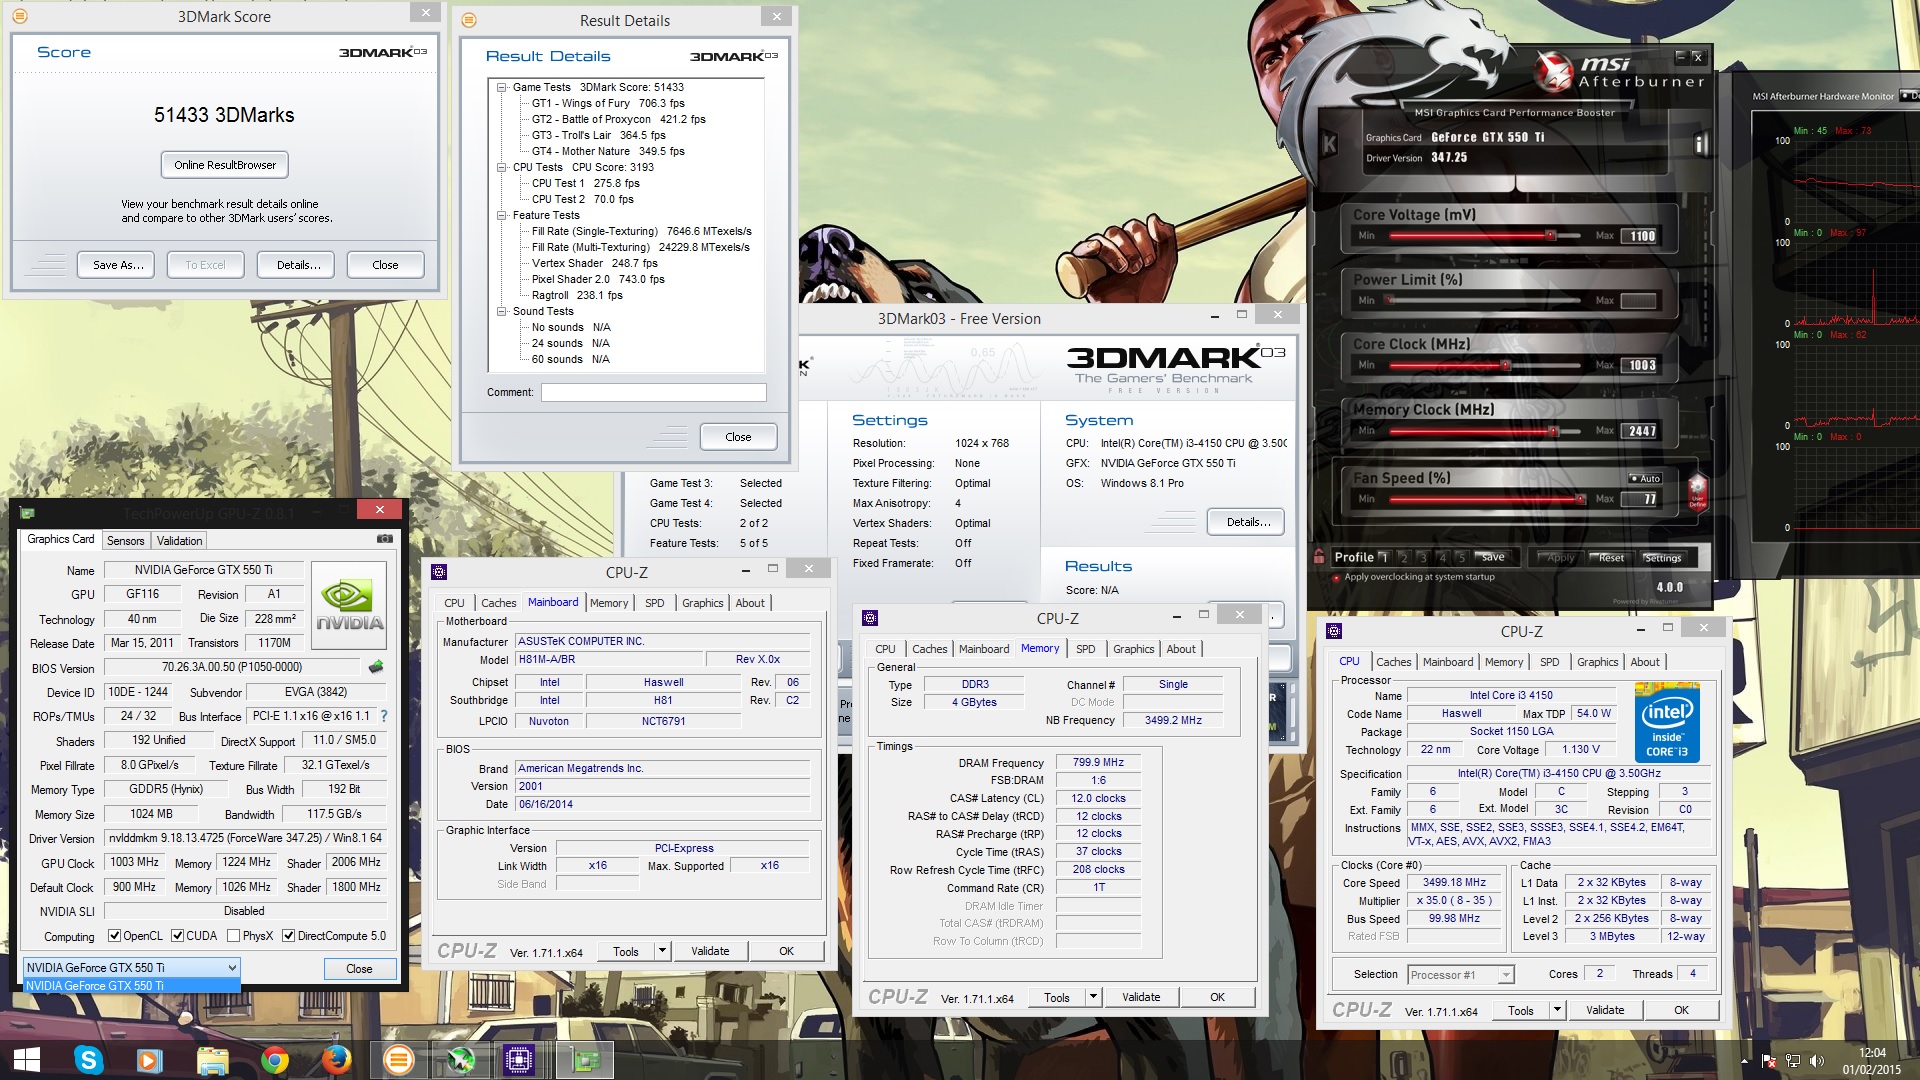Click GPU-Z BIOS save chip icon
The width and height of the screenshot is (1920, 1080).
point(376,667)
